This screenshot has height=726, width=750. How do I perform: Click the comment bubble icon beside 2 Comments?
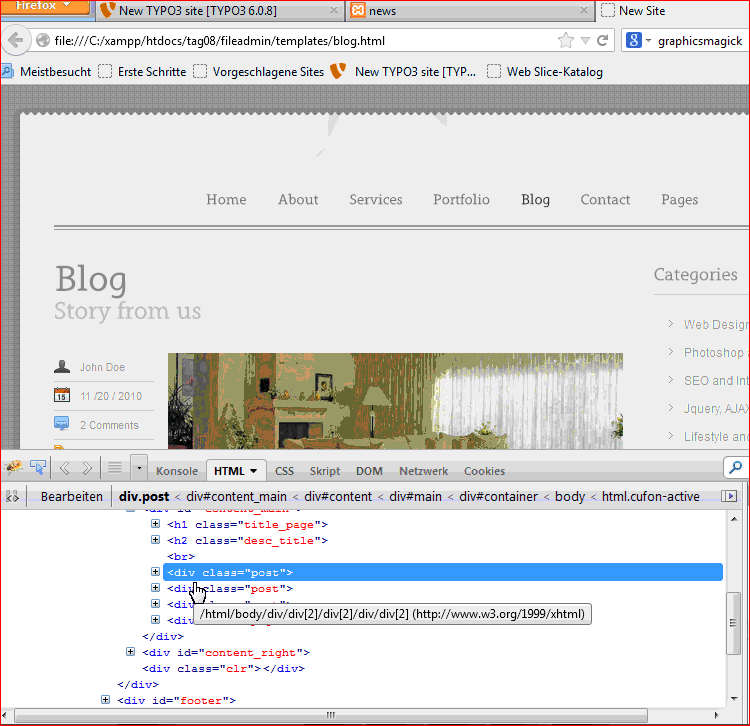(62, 424)
